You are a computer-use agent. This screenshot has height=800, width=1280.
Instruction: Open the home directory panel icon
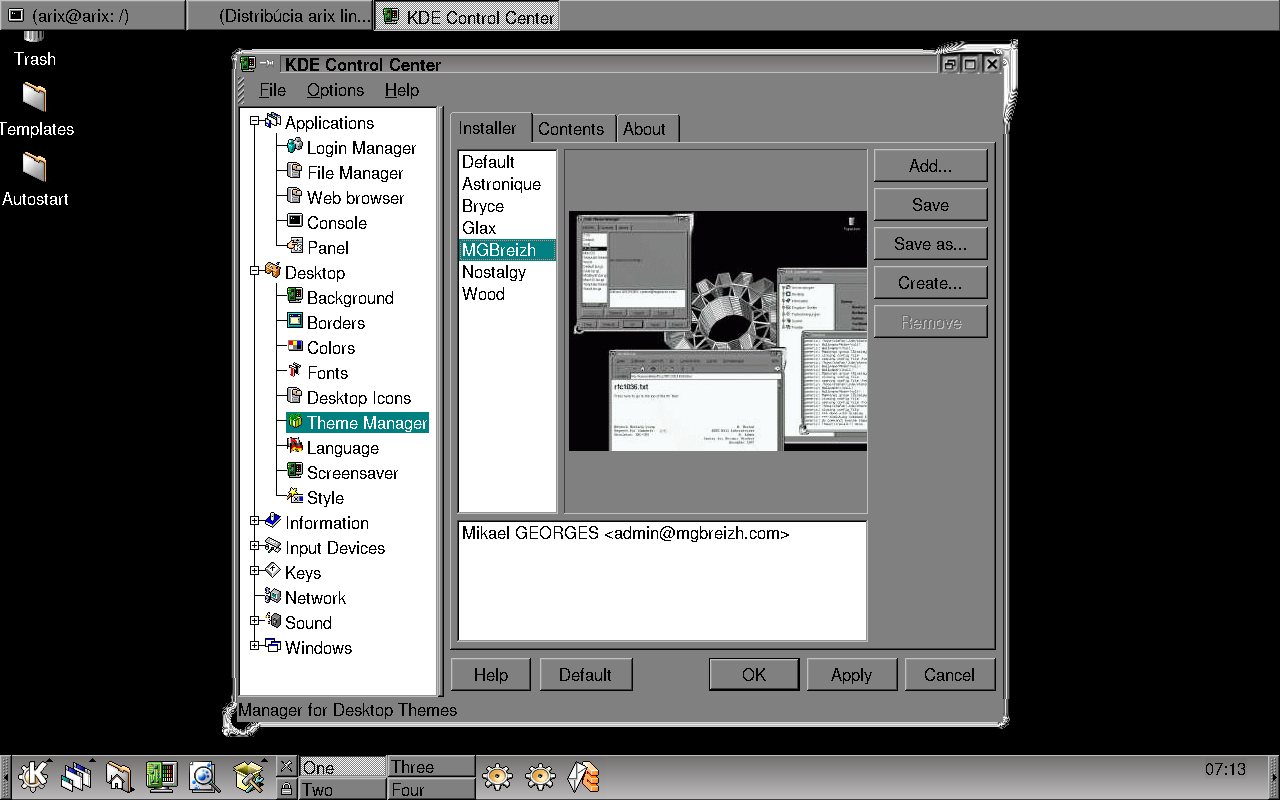(x=118, y=776)
